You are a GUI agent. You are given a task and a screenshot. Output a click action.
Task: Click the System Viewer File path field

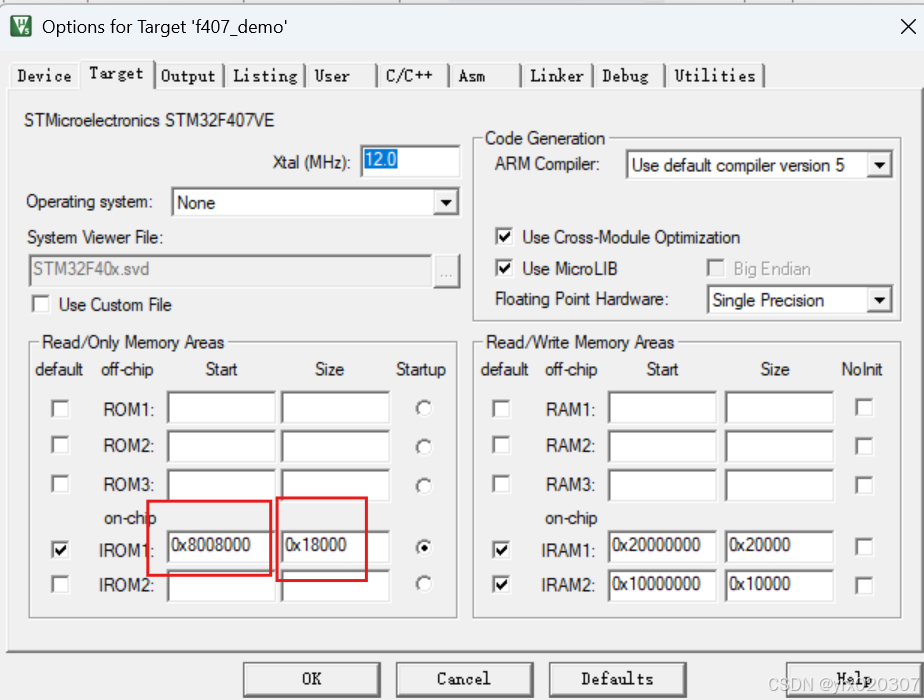230,271
